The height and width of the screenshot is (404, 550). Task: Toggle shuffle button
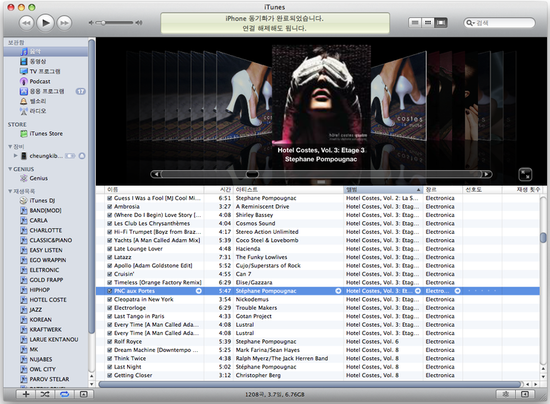45,394
